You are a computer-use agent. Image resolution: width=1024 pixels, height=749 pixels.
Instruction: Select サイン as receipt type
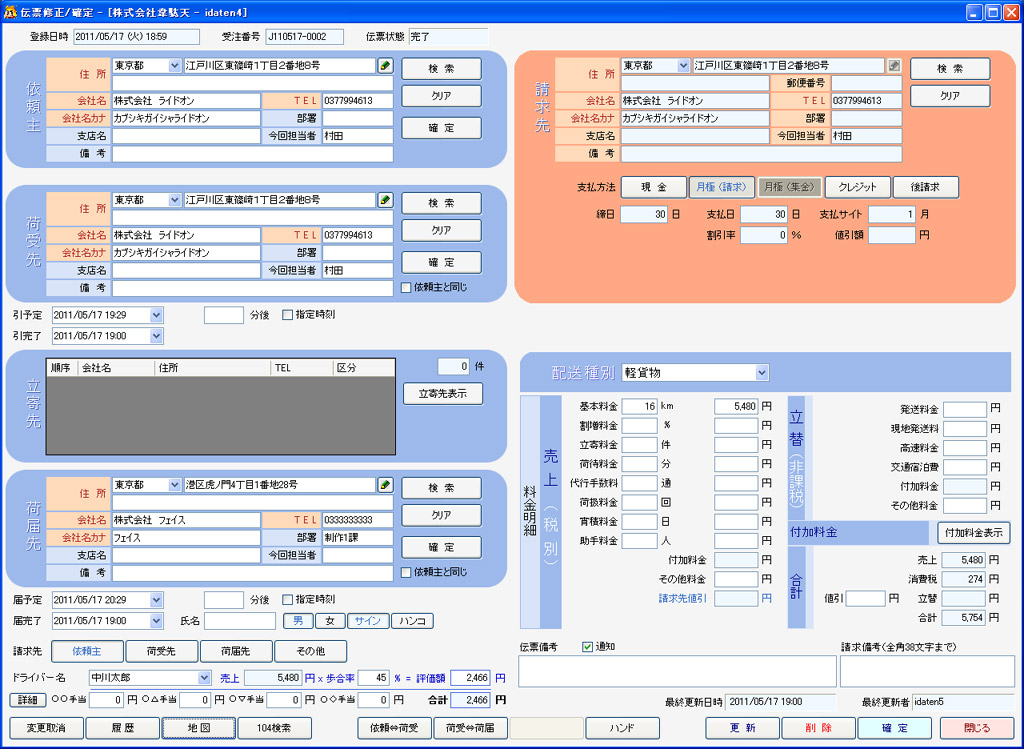click(368, 621)
